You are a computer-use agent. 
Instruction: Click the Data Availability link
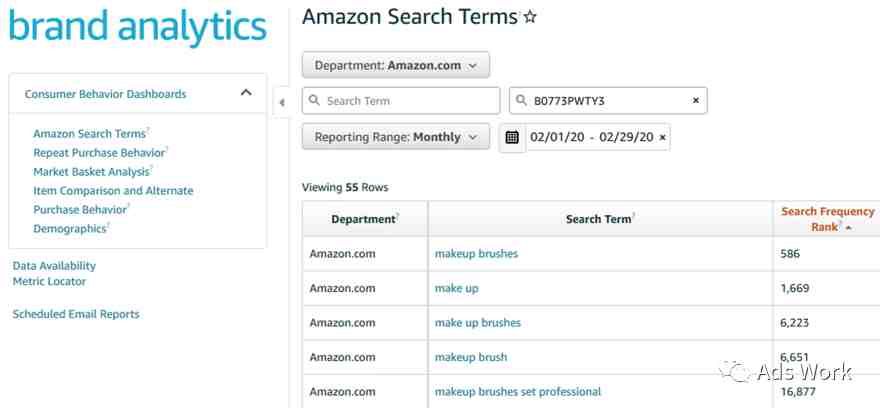pos(54,265)
